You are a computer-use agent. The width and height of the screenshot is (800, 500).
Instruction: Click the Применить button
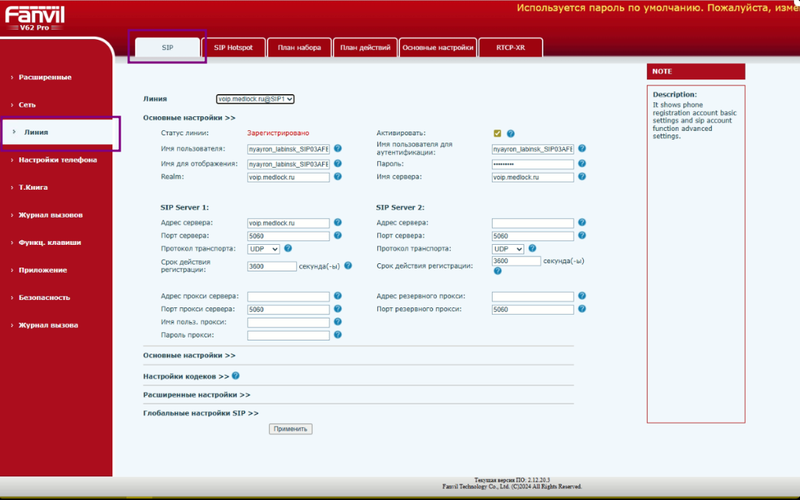290,429
